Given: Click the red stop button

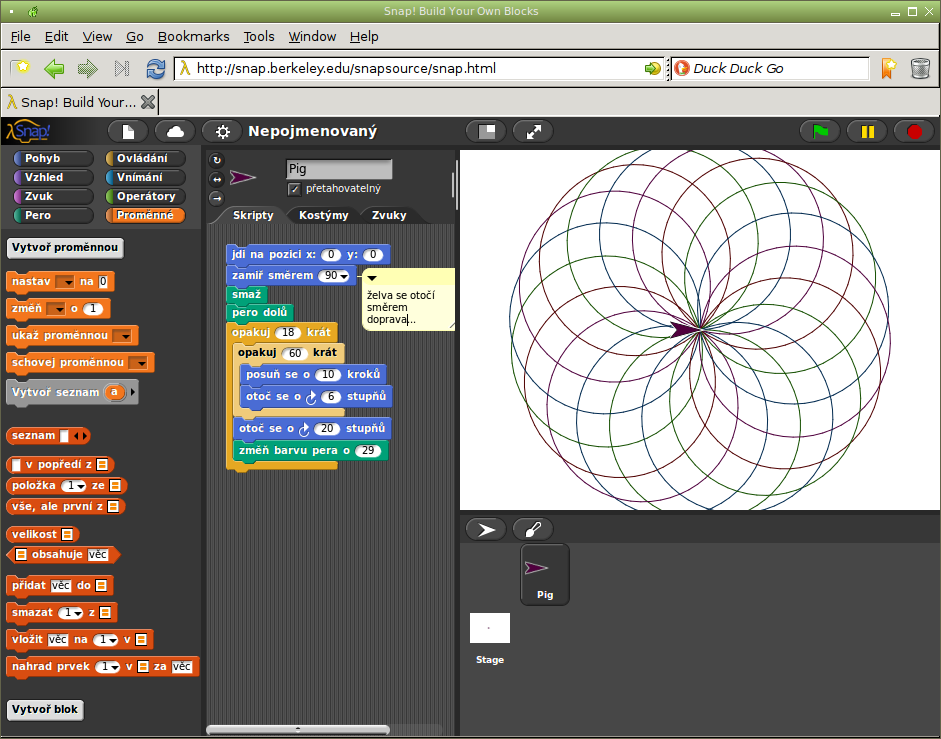Looking at the screenshot, I should pyautogui.click(x=913, y=132).
